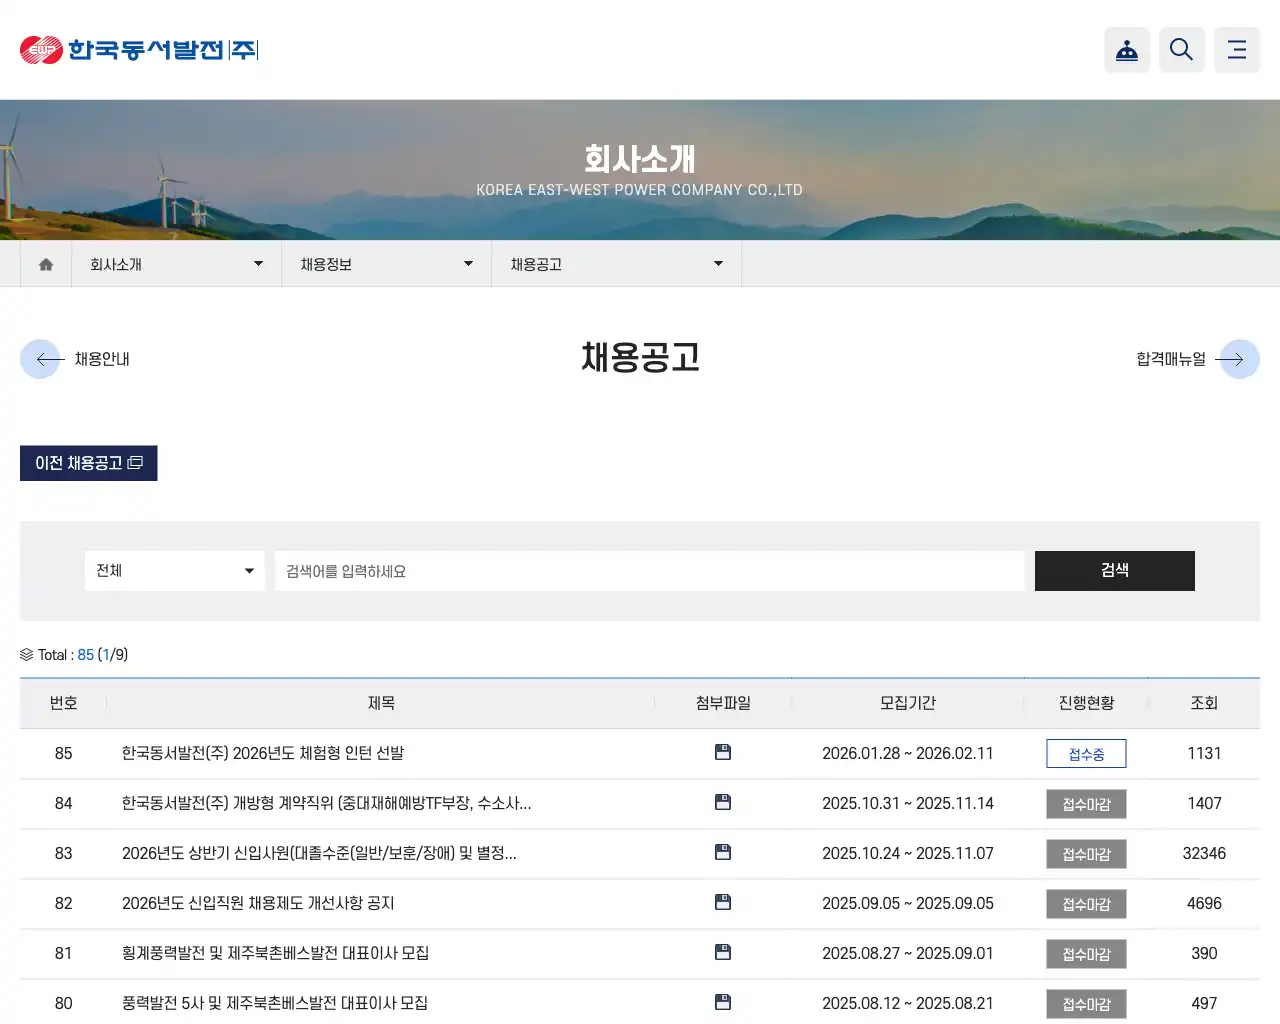Click the keyword search input field
Viewport: 1280px width, 1024px height.
(650, 570)
